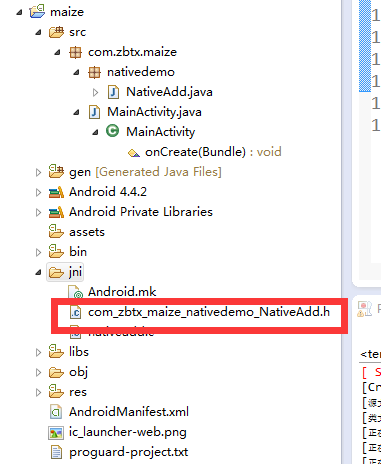Screen dimensions: 381x464
Task: Expand the NativeAdd.java arrow
Action: point(96,92)
